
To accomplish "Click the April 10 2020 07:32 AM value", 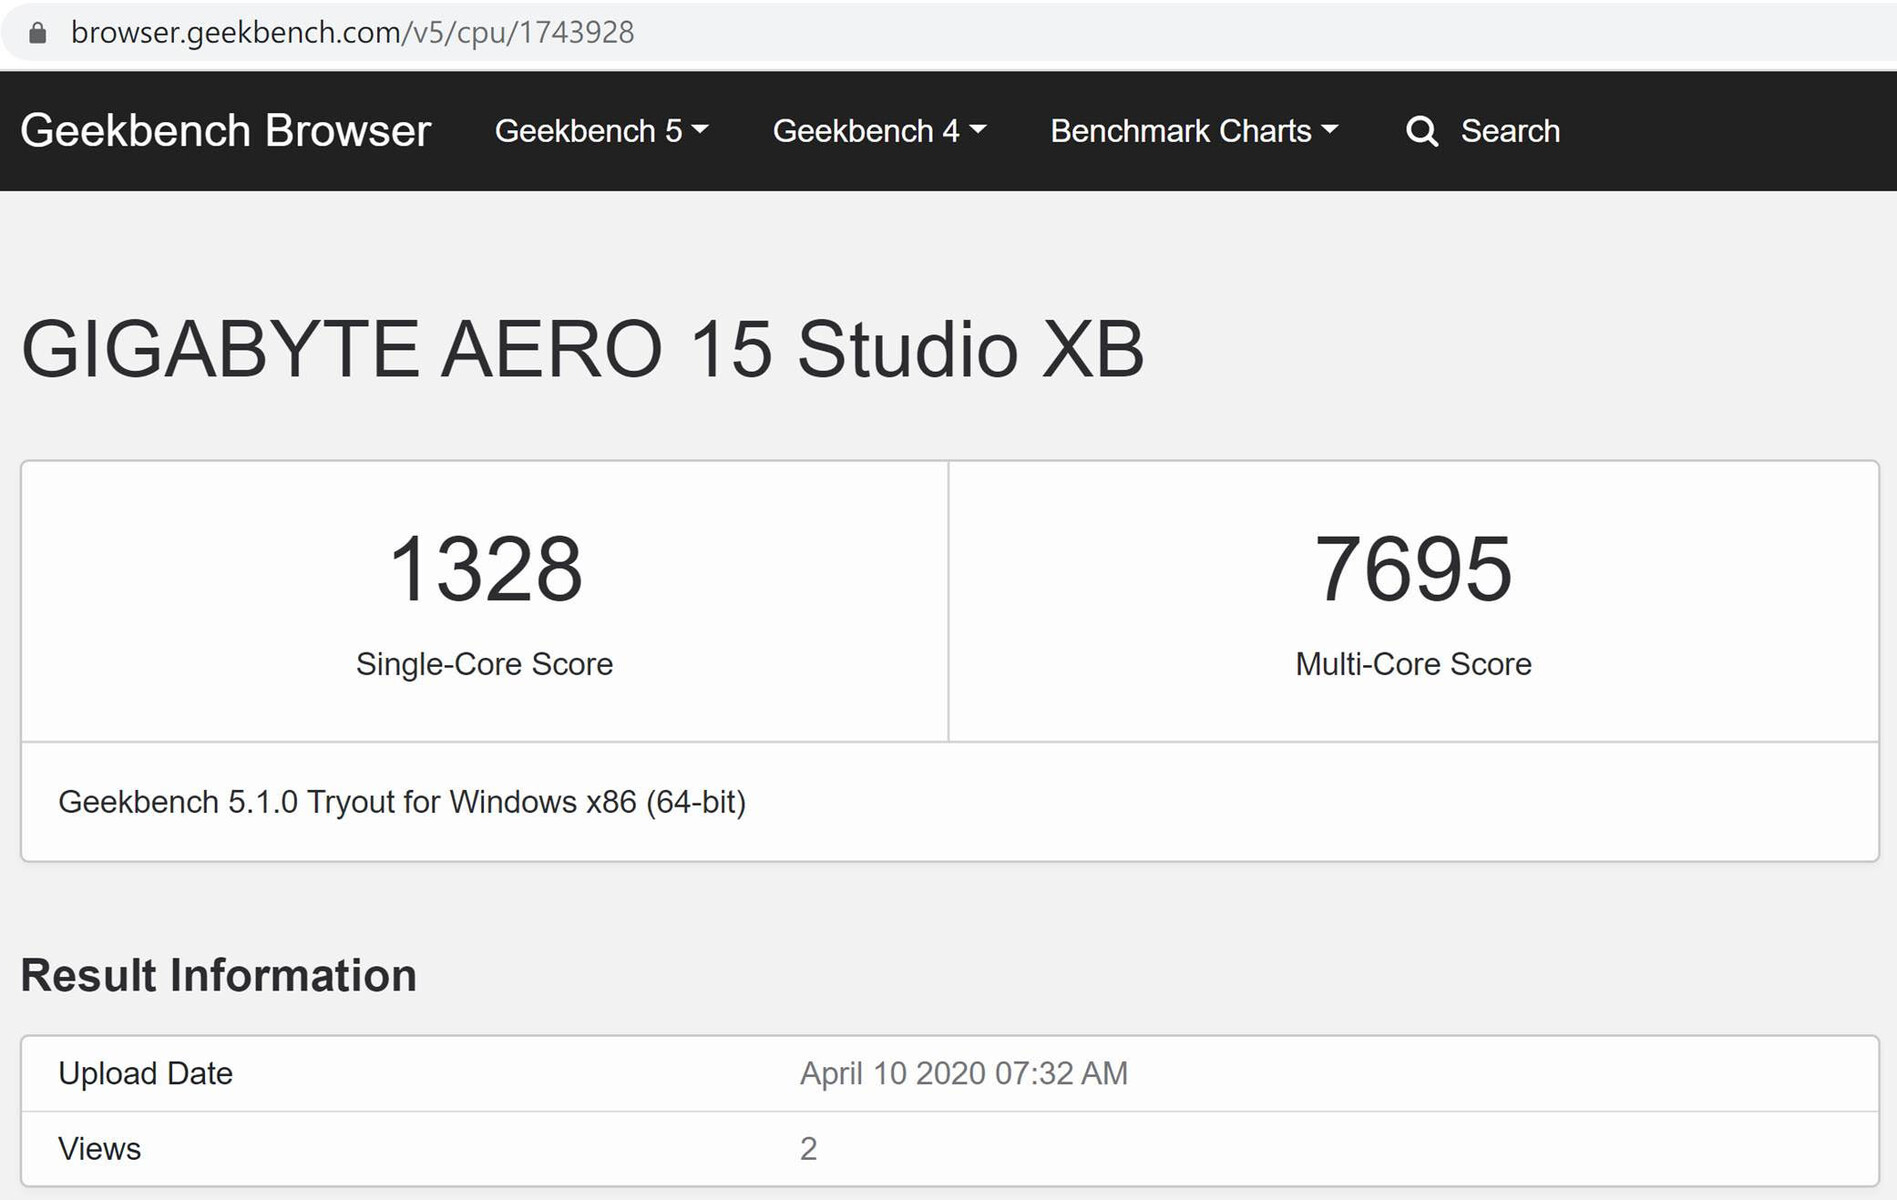I will coord(964,1073).
